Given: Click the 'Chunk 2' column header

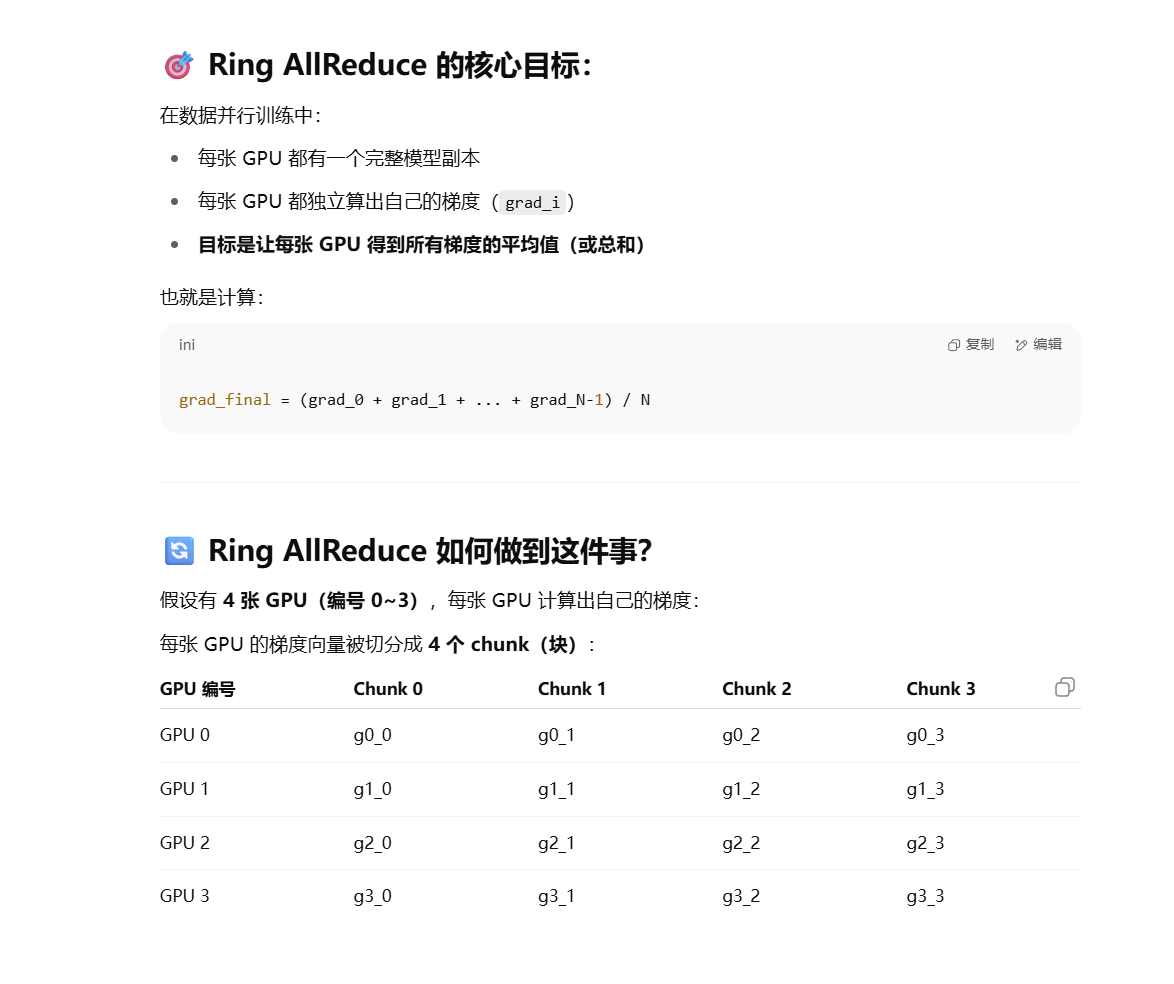Looking at the screenshot, I should (756, 689).
